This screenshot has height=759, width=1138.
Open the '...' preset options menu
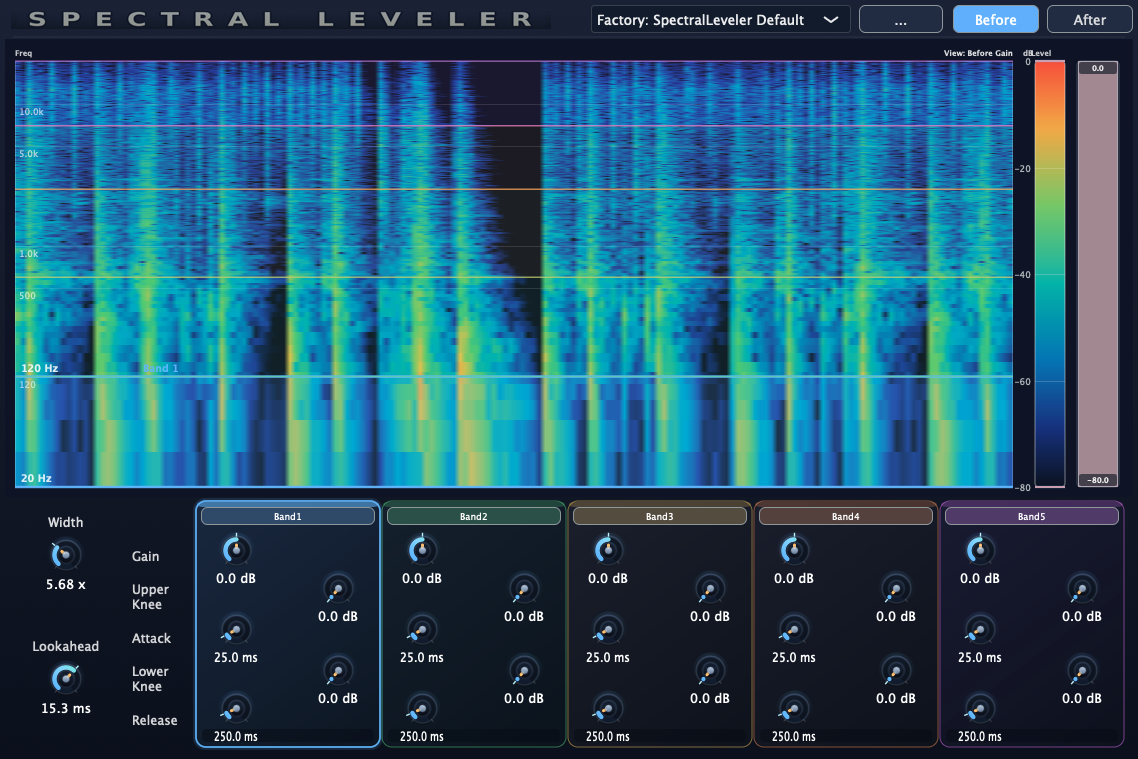pyautogui.click(x=900, y=18)
